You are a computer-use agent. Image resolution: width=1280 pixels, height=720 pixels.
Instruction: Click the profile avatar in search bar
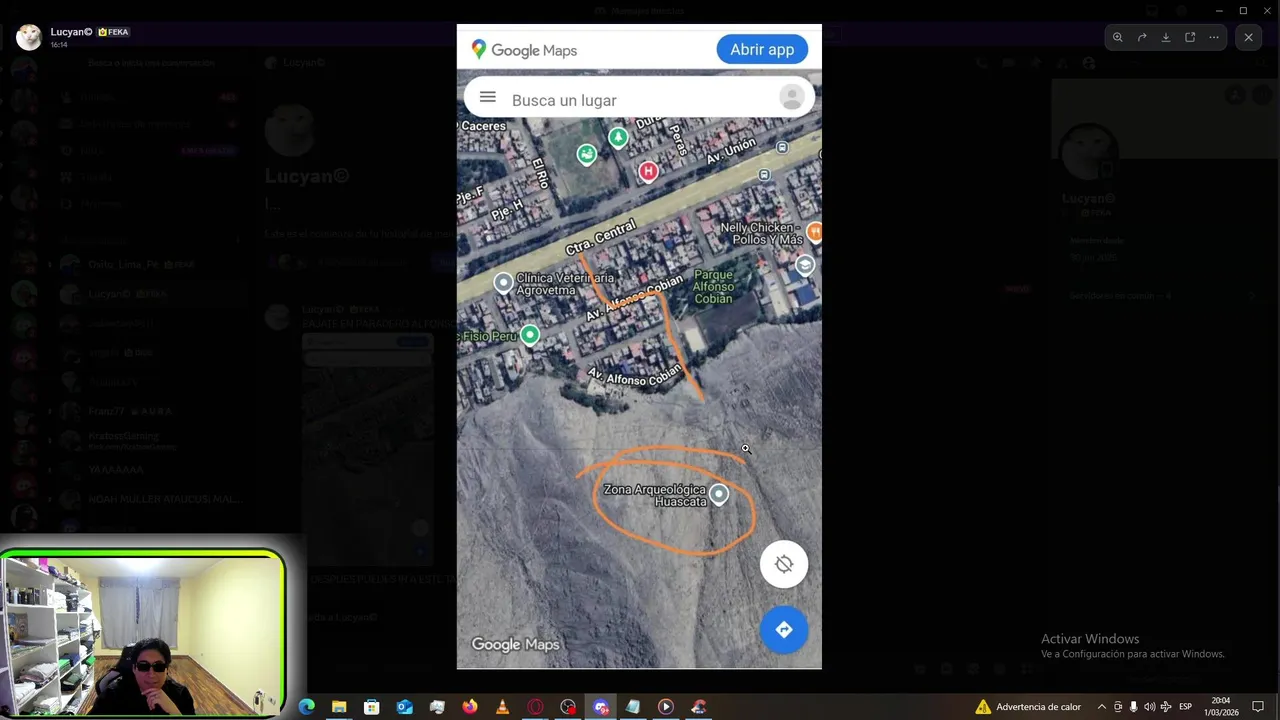[x=791, y=97]
